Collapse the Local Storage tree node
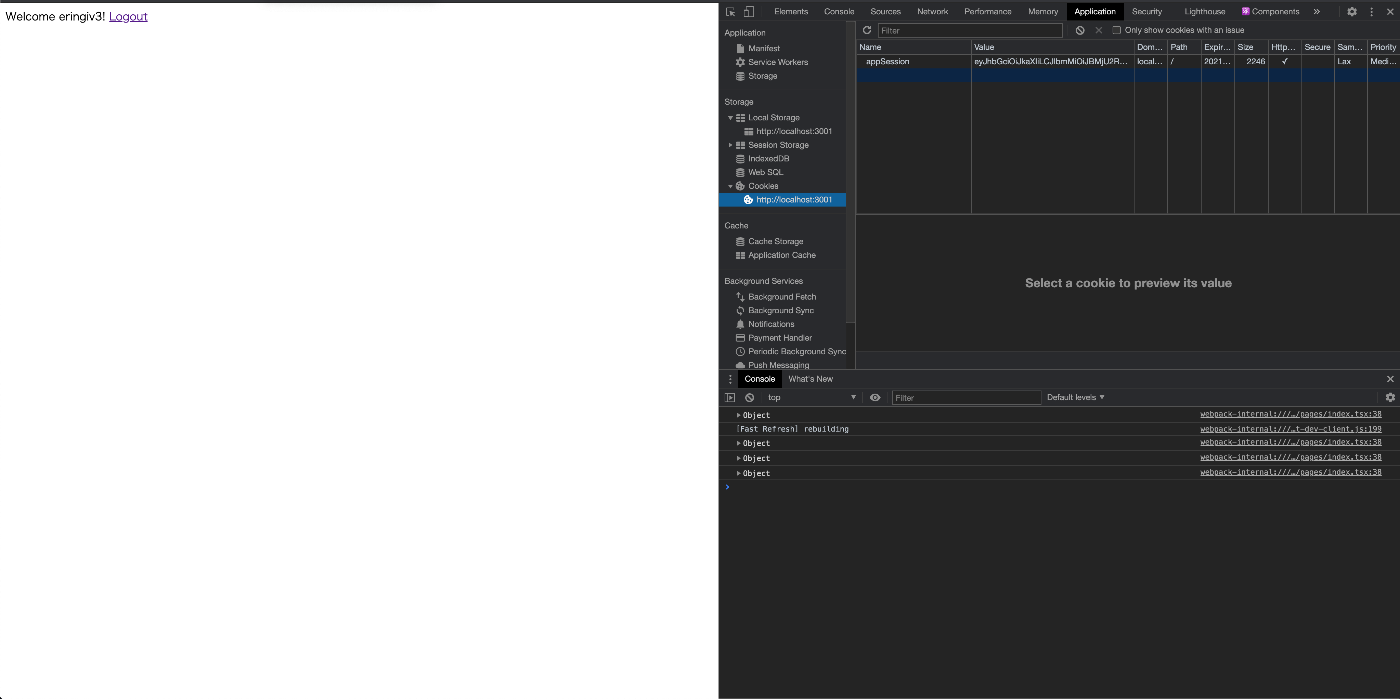 730,118
